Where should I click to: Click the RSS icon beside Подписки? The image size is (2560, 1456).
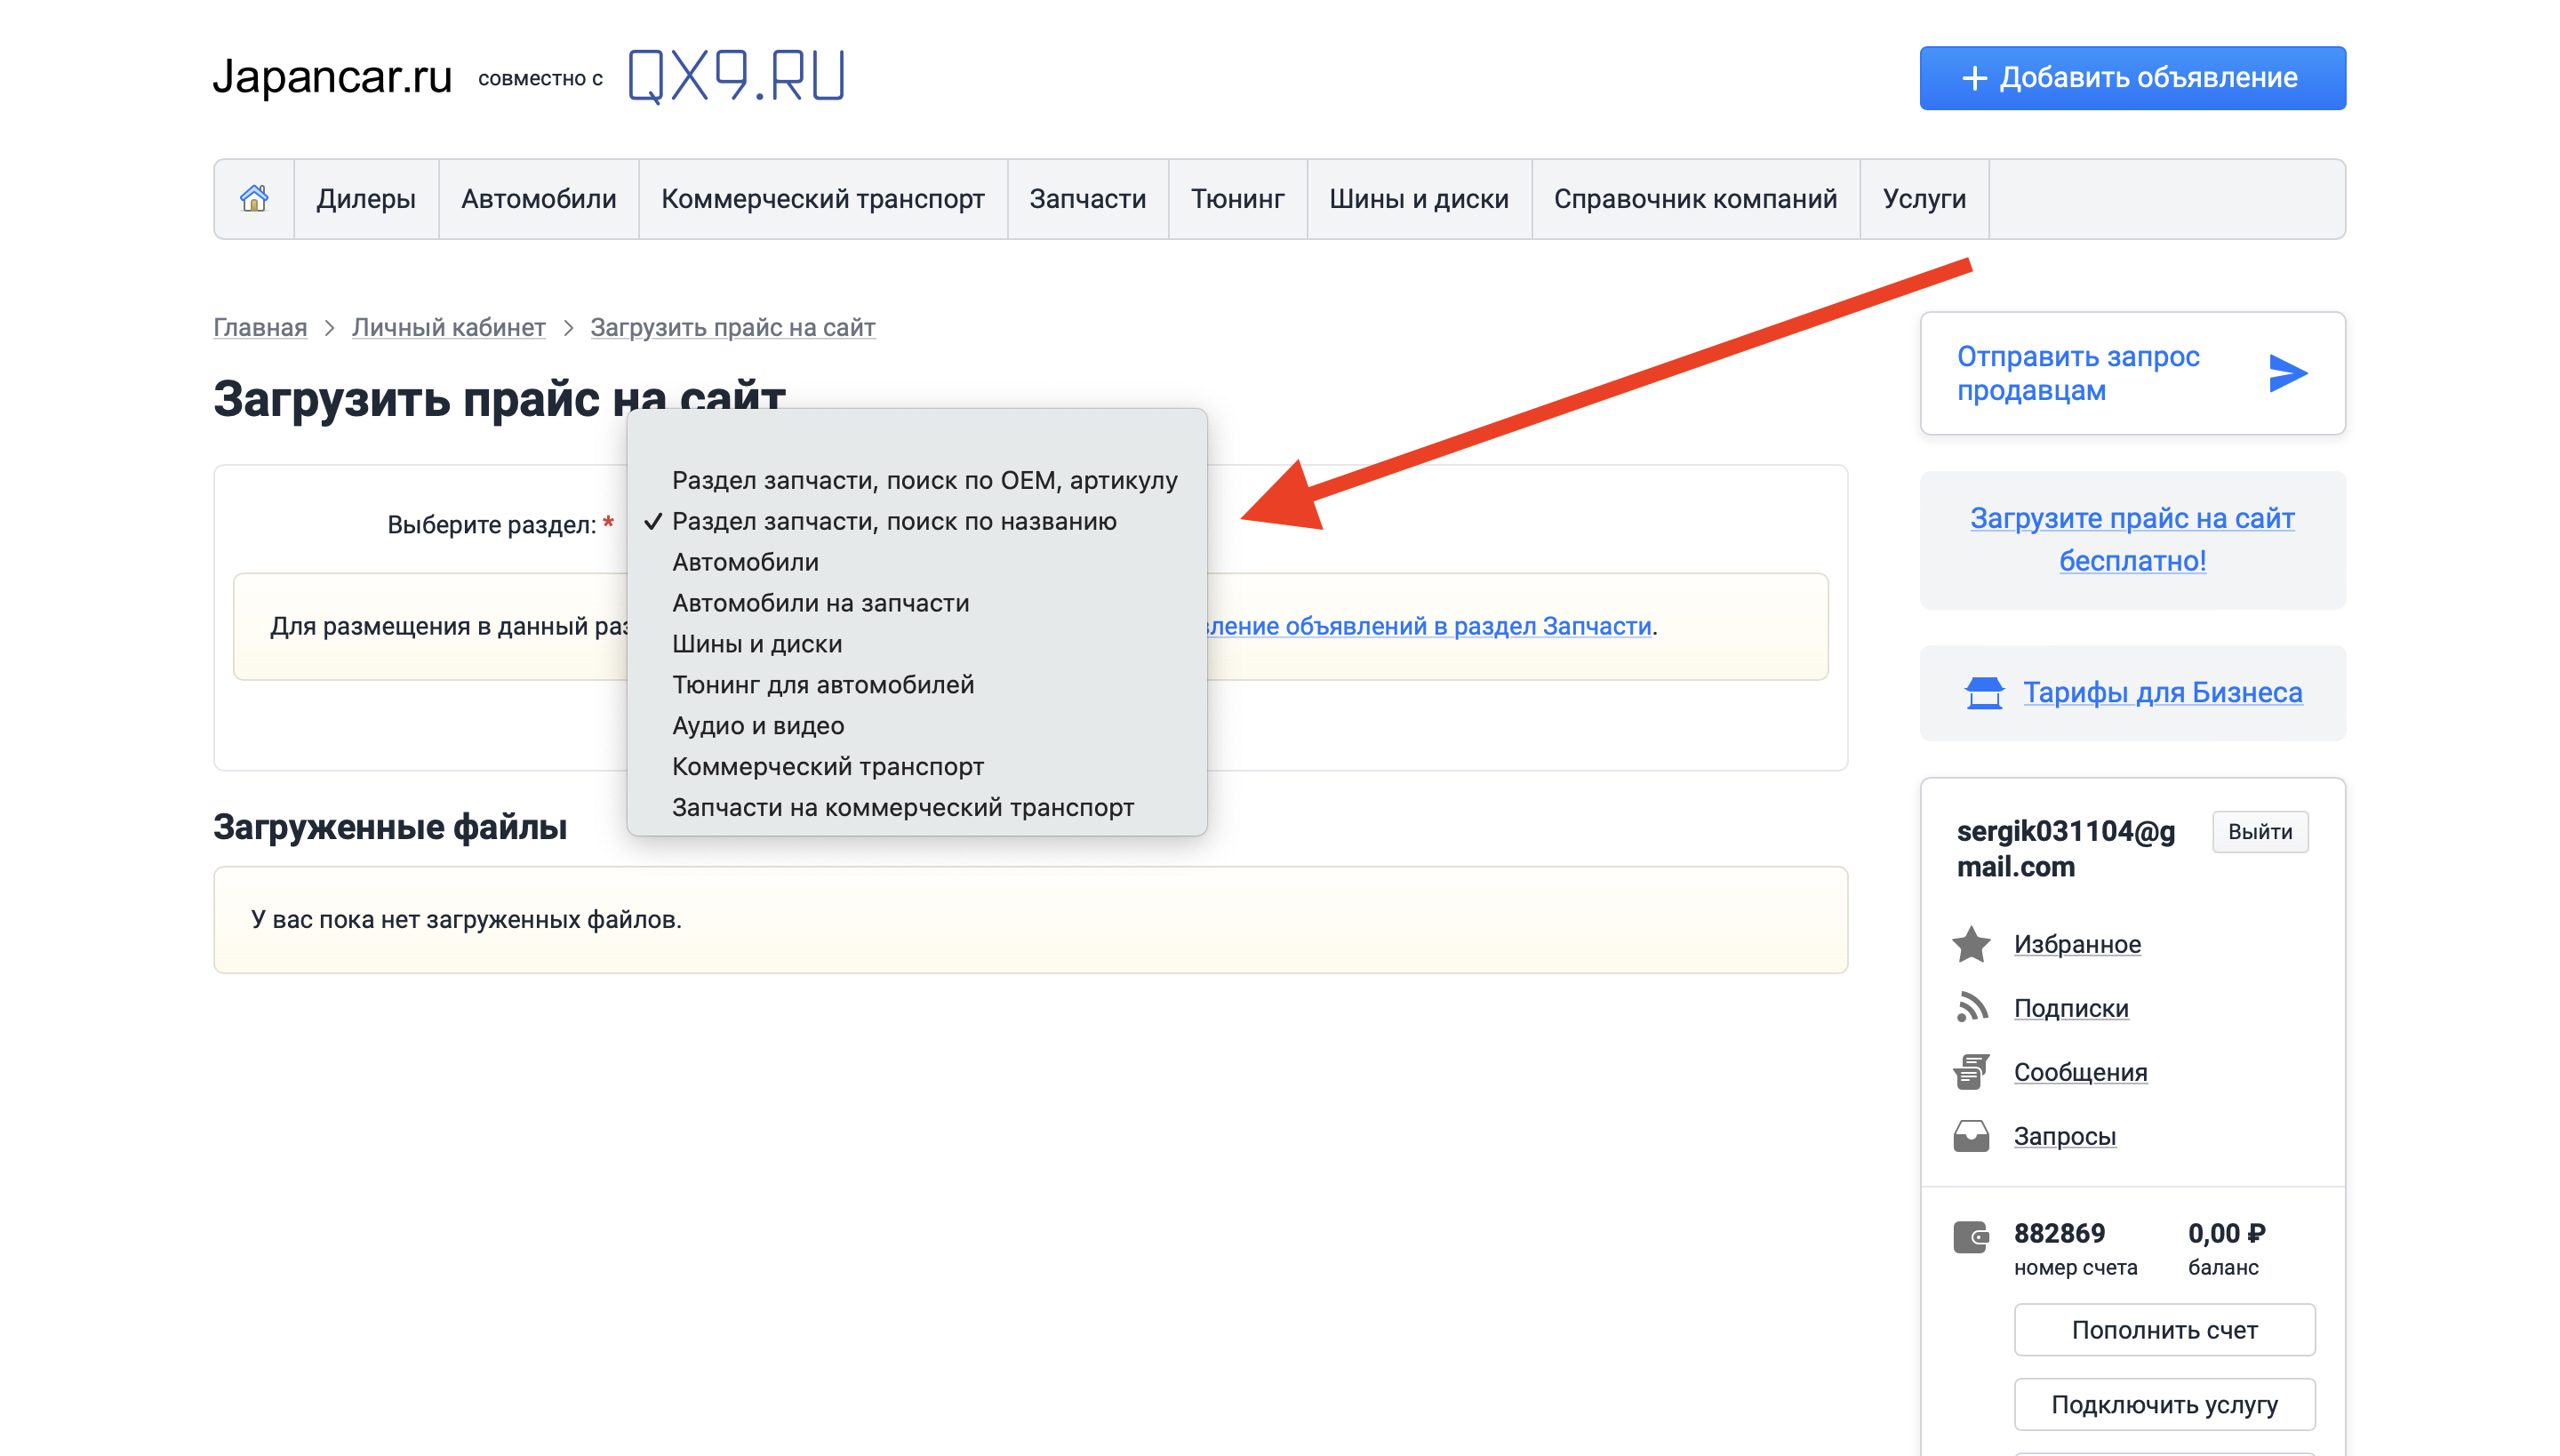(1971, 1007)
